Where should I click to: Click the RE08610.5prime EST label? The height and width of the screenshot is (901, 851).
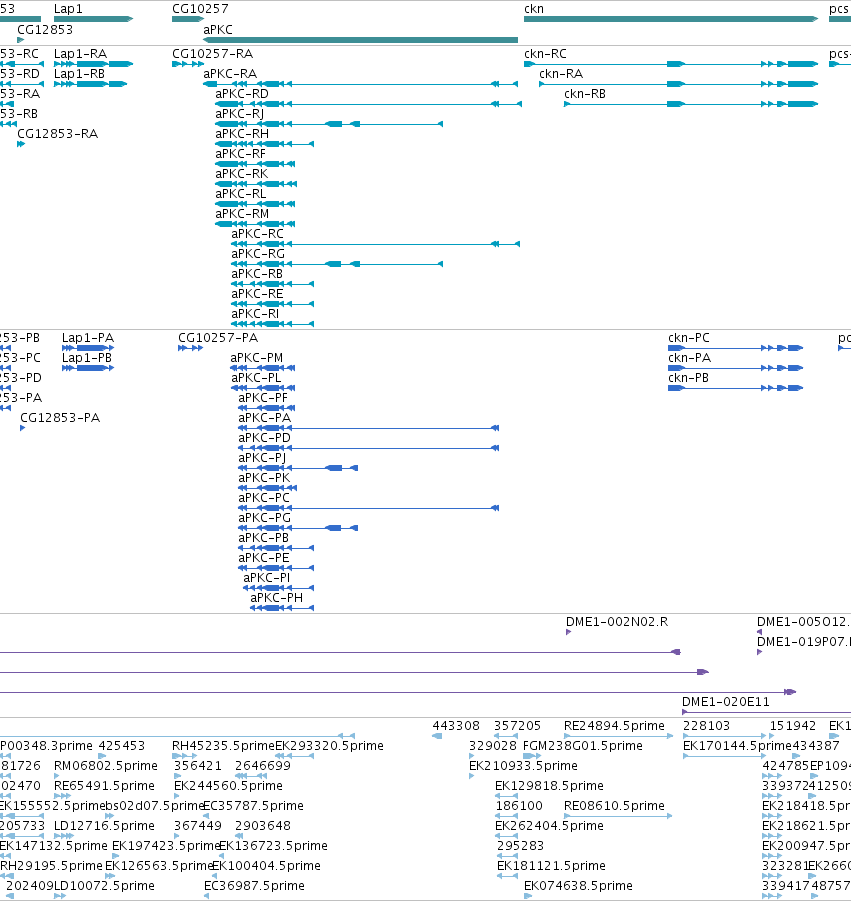click(614, 806)
